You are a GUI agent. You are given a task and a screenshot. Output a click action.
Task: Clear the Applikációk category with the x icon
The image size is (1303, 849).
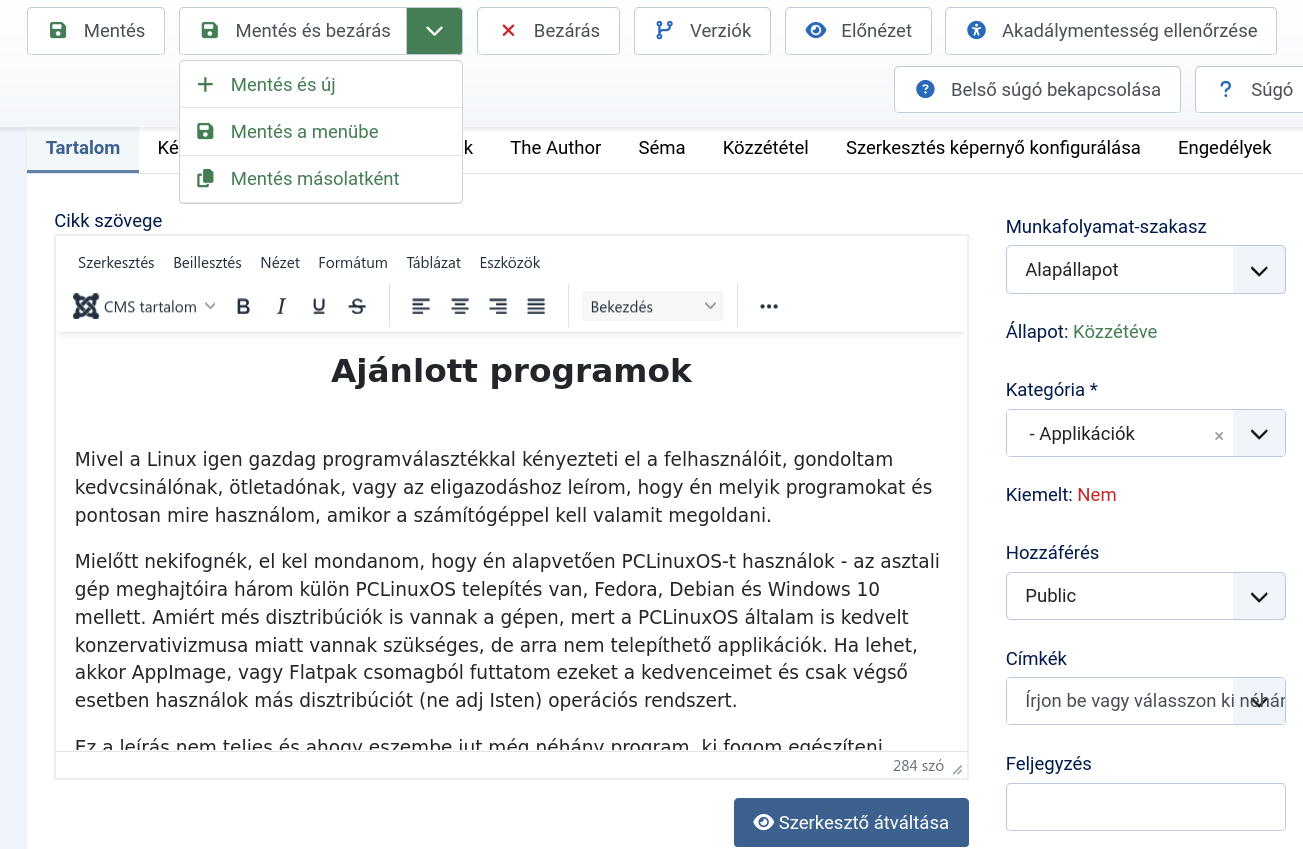(1218, 435)
